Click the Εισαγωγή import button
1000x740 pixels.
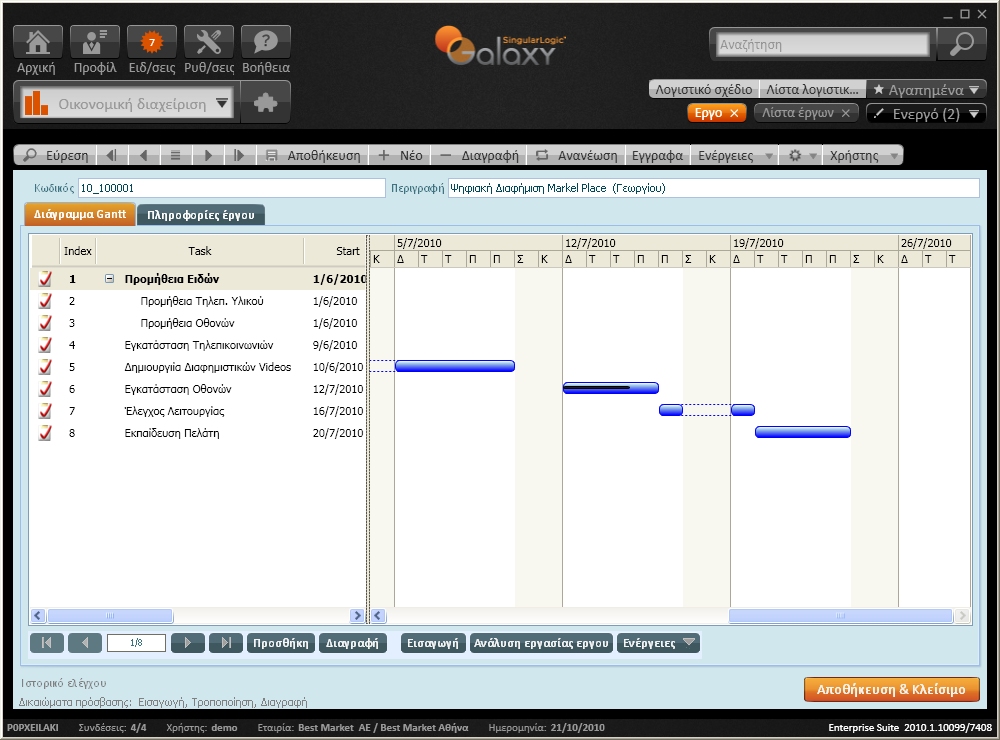point(432,643)
